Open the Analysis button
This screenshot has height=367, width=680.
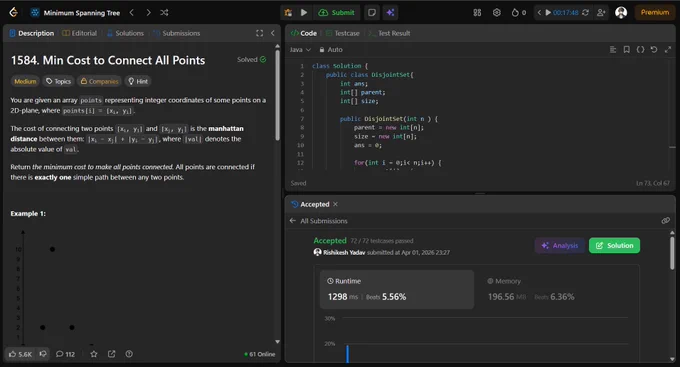560,246
